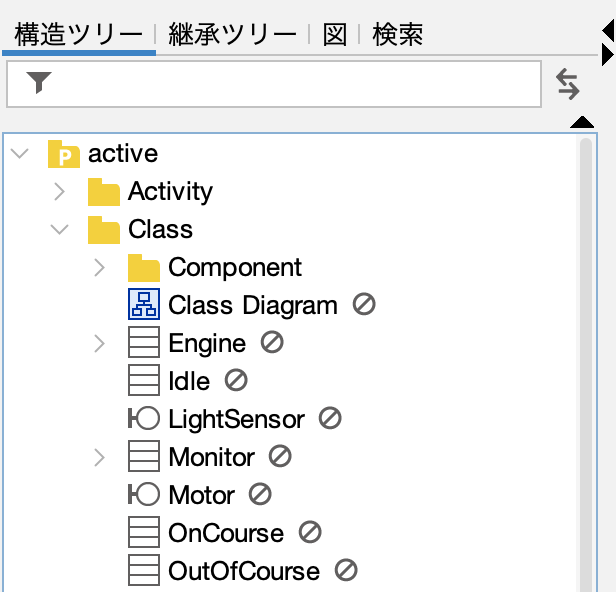This screenshot has width=616, height=592.
Task: Expand the Monitor class node
Action: coord(99,458)
